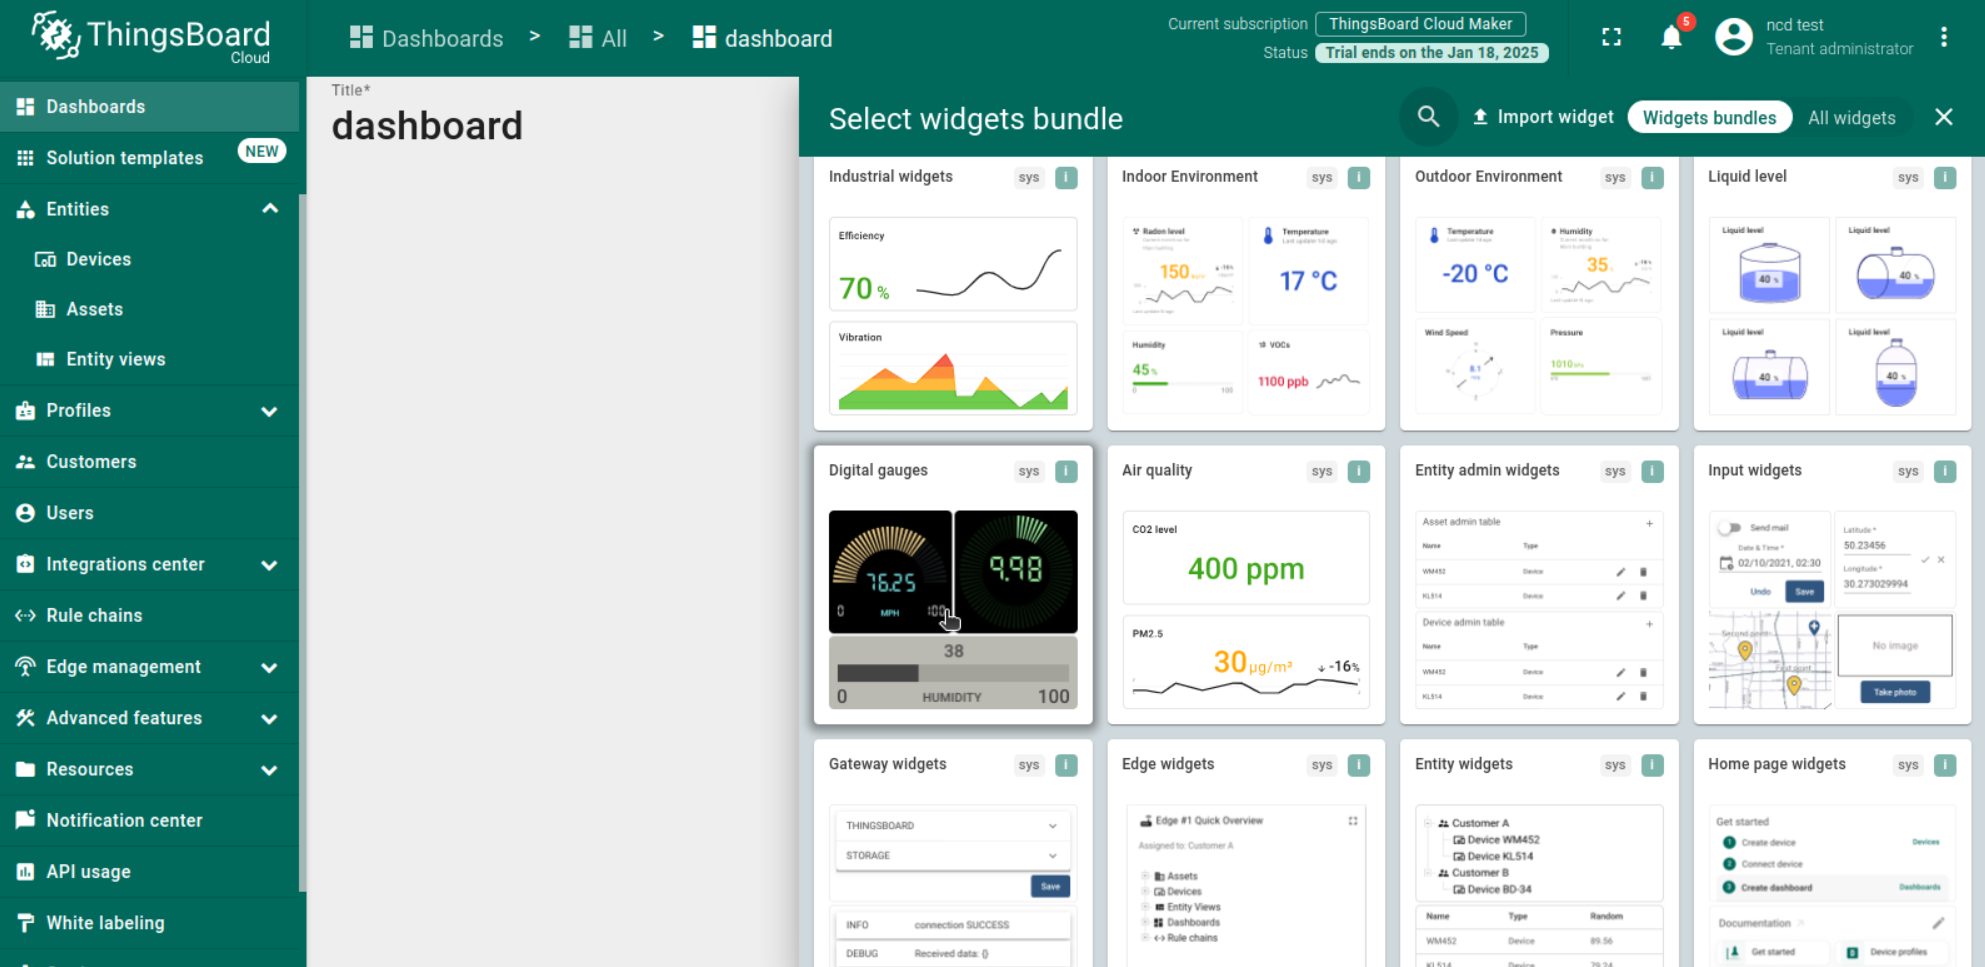Expand the Profiles menu section

point(269,411)
